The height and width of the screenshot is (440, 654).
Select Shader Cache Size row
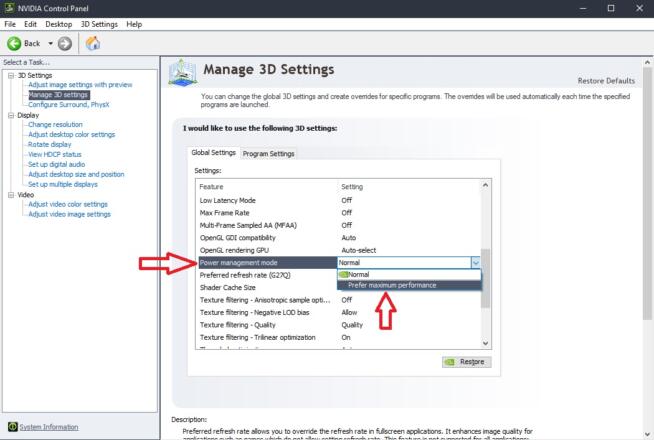267,288
